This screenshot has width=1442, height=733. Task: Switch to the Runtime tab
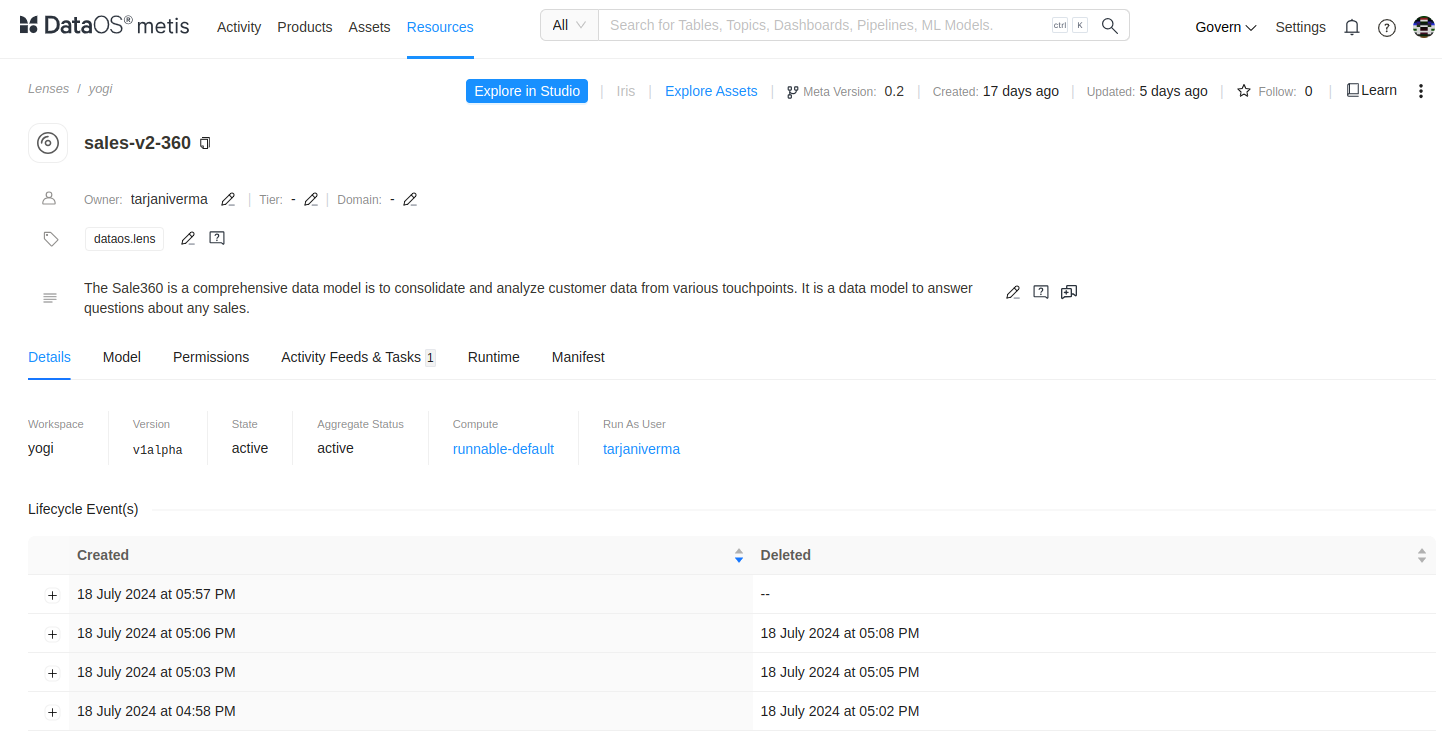click(x=494, y=357)
